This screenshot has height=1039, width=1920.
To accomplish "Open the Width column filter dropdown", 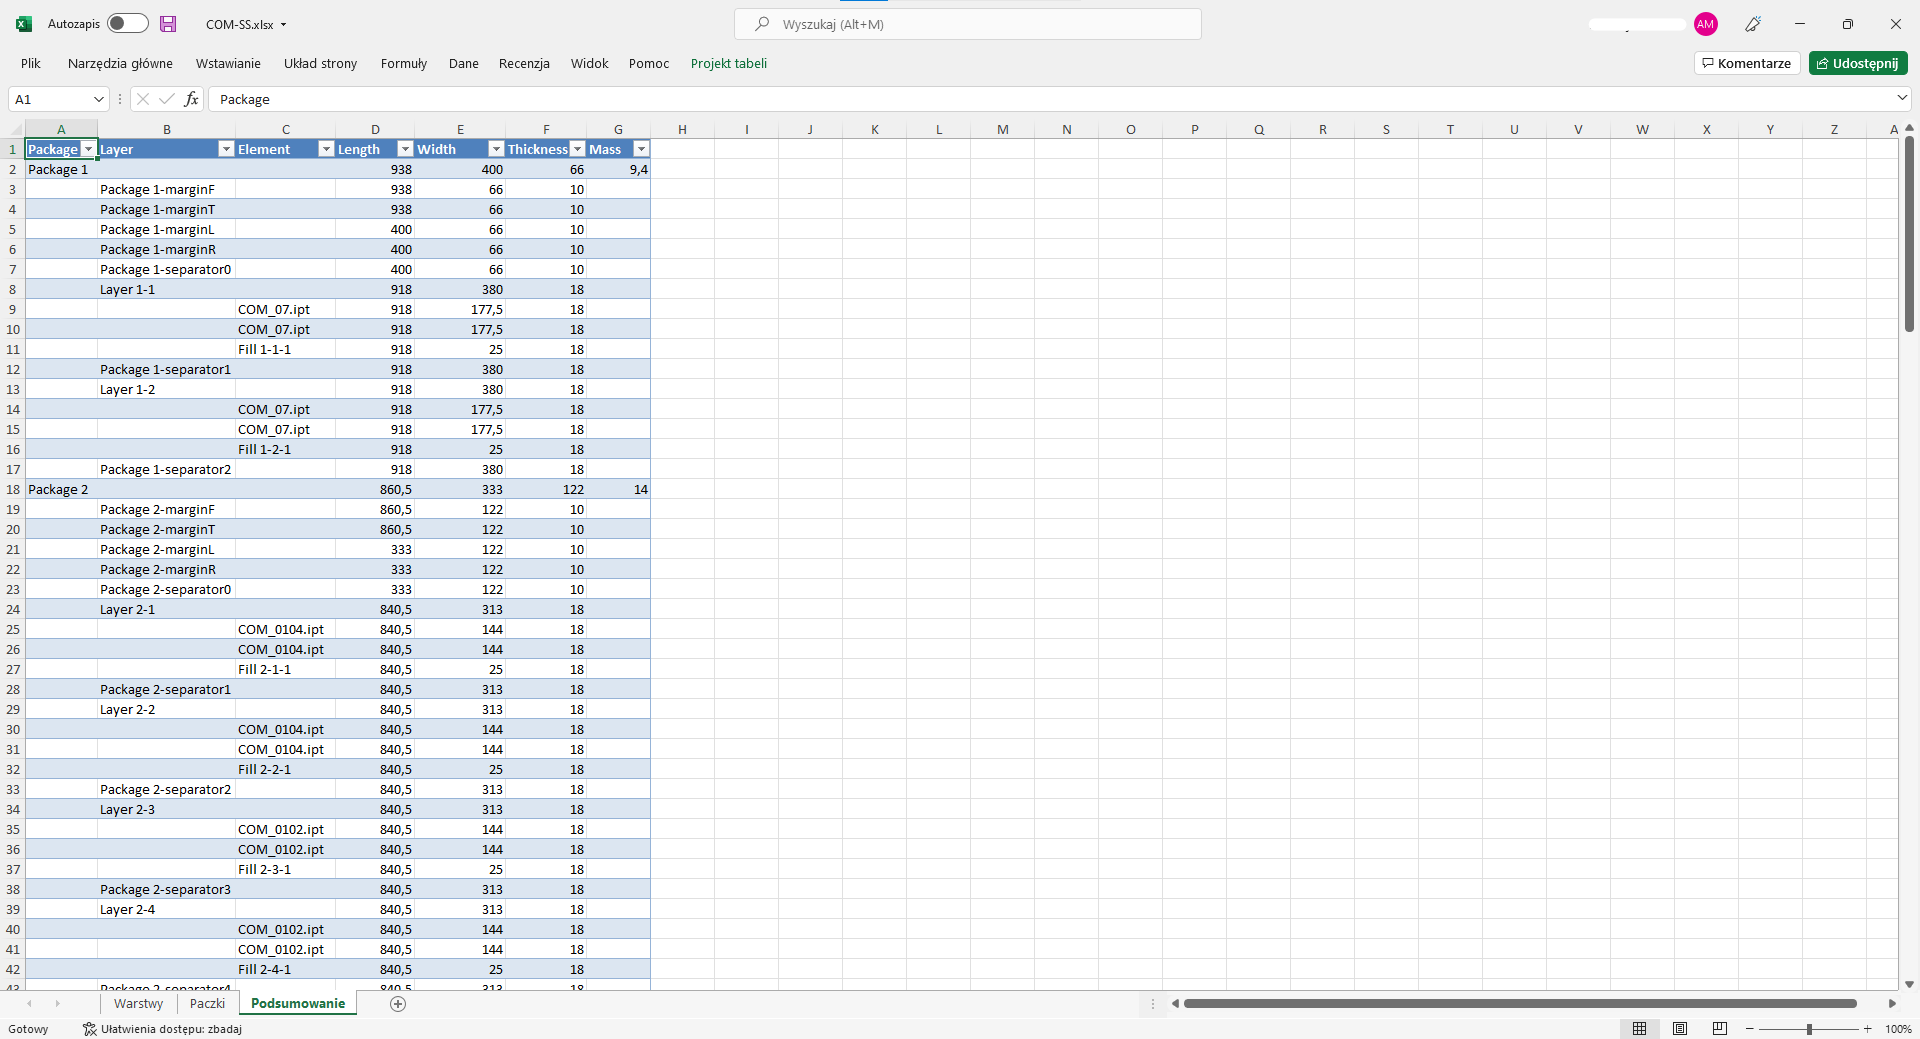I will [496, 149].
